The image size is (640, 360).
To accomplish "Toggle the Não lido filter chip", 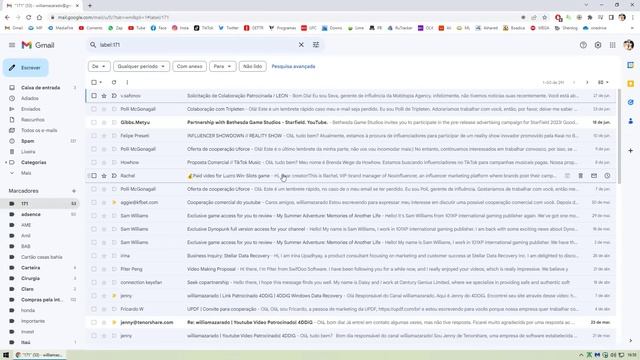I will click(252, 67).
